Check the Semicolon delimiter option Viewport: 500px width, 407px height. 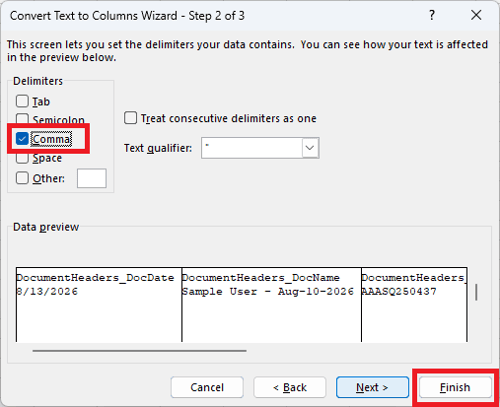pyautogui.click(x=22, y=119)
